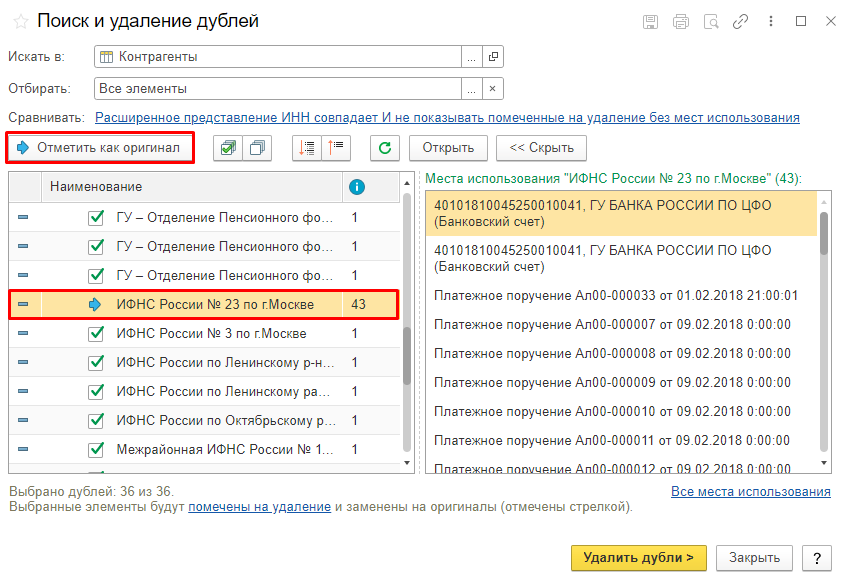The width and height of the screenshot is (849, 584).
Task: Toggle checkbox for ИФНС России по Октябрьскому
Action: click(96, 421)
